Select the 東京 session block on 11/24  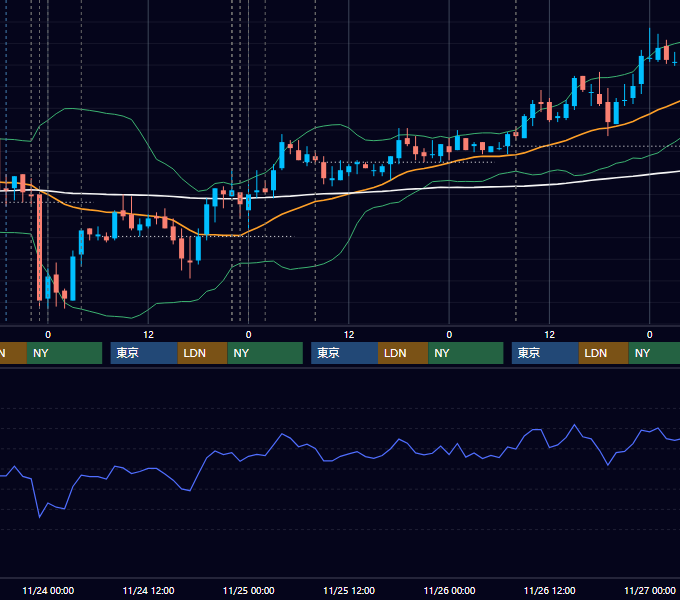click(144, 353)
